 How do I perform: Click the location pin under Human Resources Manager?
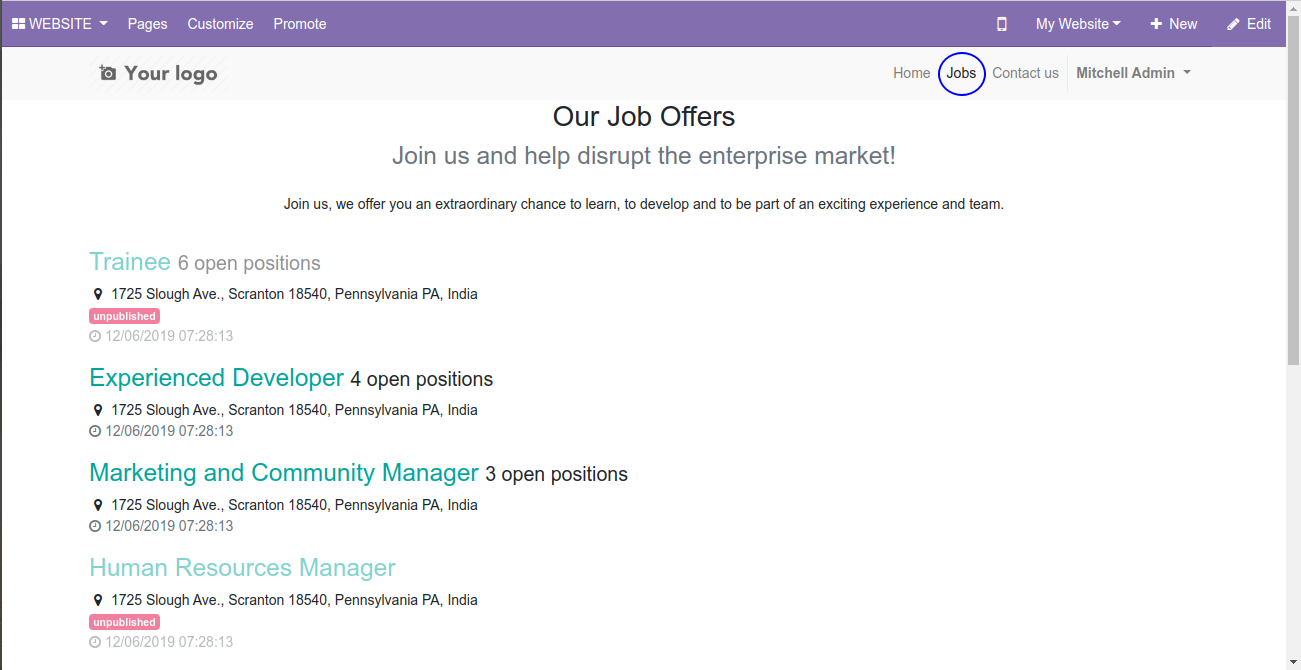coord(98,601)
